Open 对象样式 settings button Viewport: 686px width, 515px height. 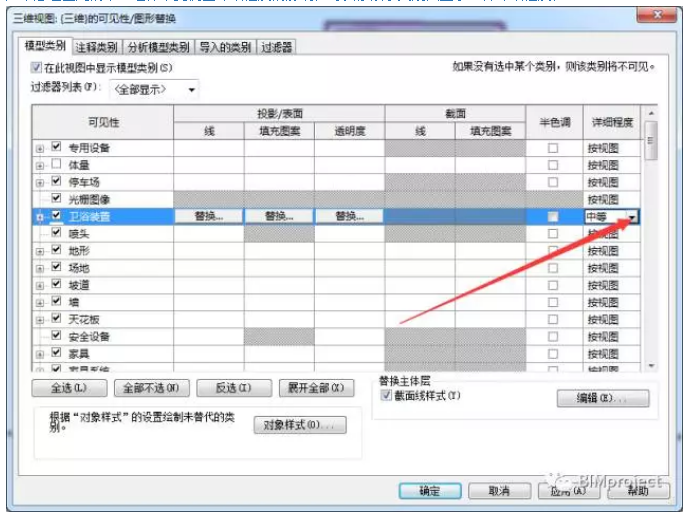pyautogui.click(x=299, y=425)
